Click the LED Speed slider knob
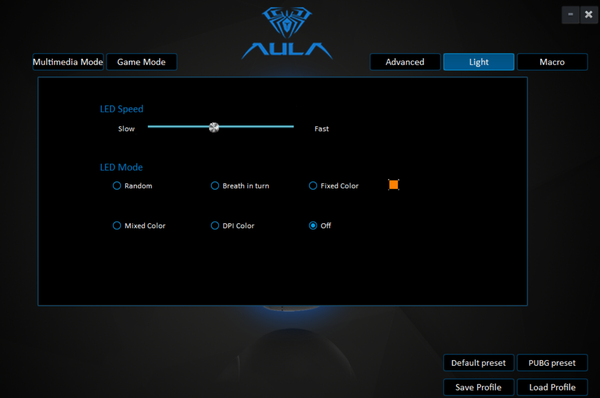The image size is (600, 398). coord(214,127)
